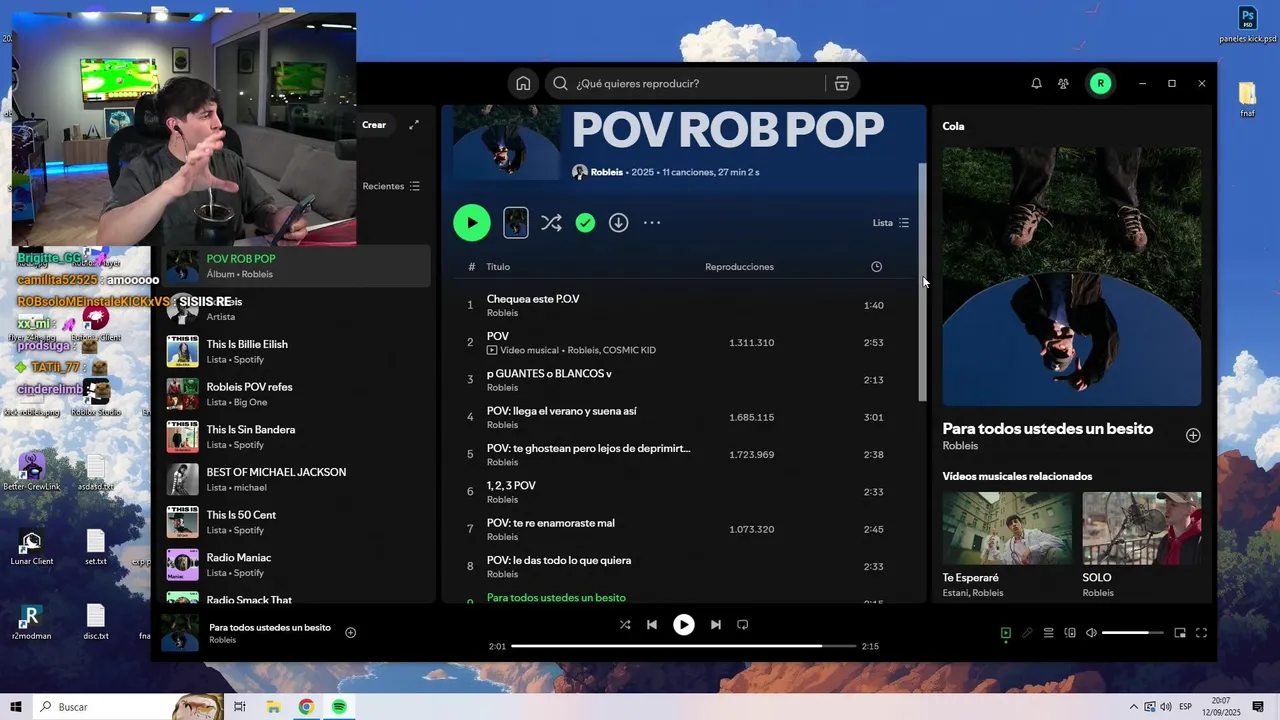Open the miniplayer icon
The width and height of the screenshot is (1280, 720).
1180,633
